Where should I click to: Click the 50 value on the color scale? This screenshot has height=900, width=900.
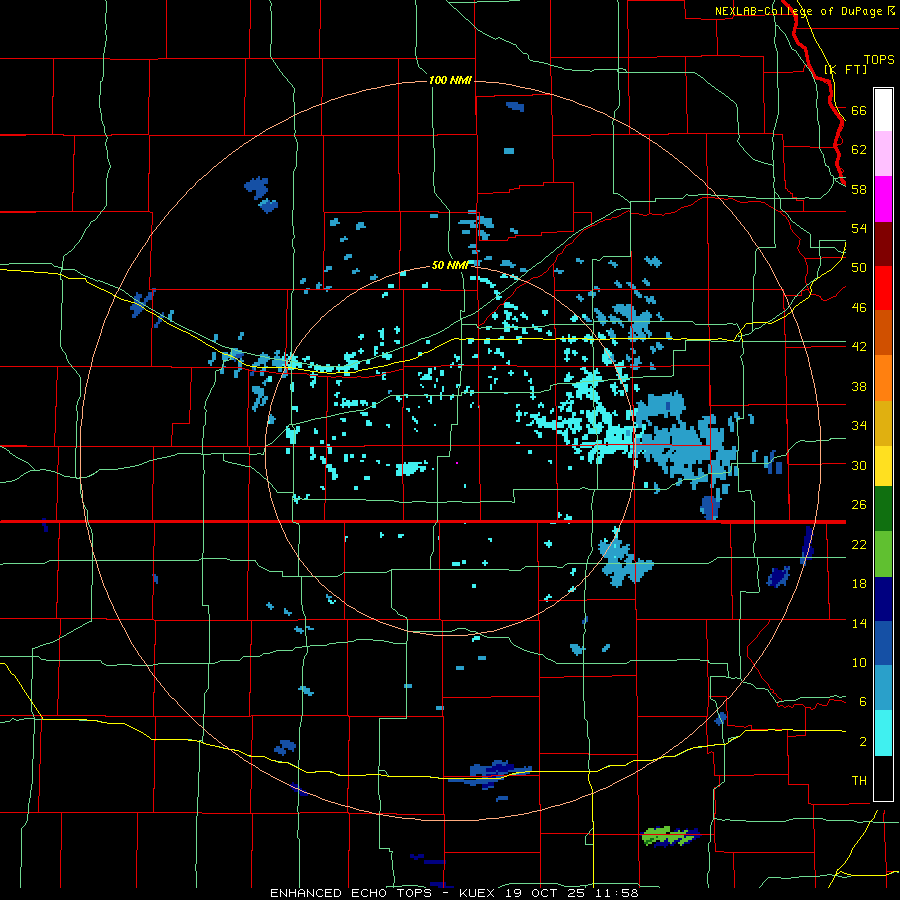[x=859, y=267]
